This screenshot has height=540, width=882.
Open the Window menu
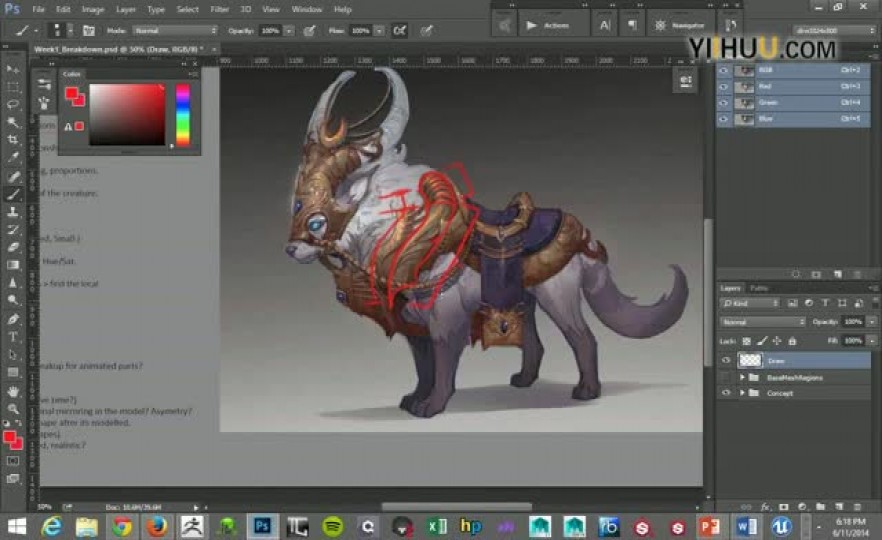[307, 10]
